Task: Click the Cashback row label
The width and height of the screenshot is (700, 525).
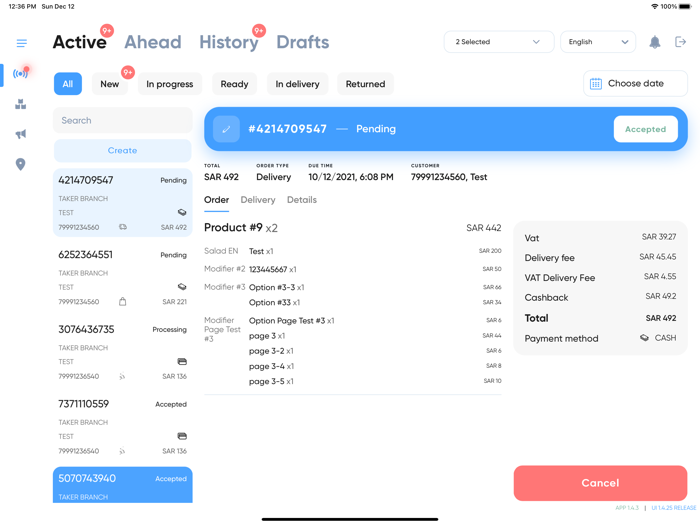Action: click(546, 297)
